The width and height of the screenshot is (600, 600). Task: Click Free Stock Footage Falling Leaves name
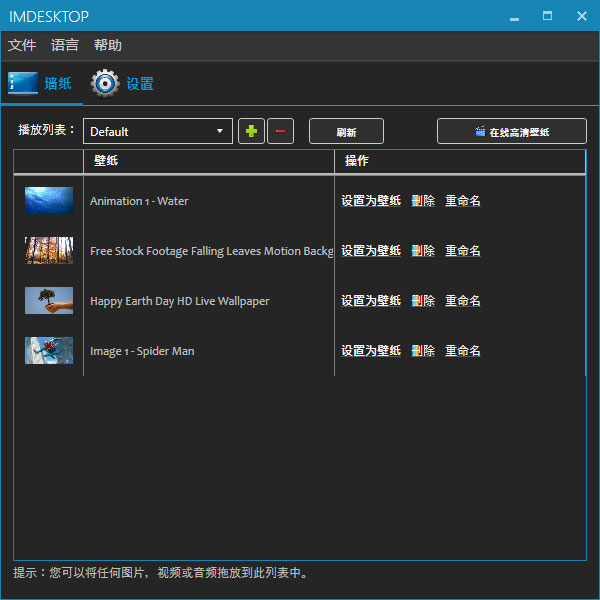coord(212,251)
